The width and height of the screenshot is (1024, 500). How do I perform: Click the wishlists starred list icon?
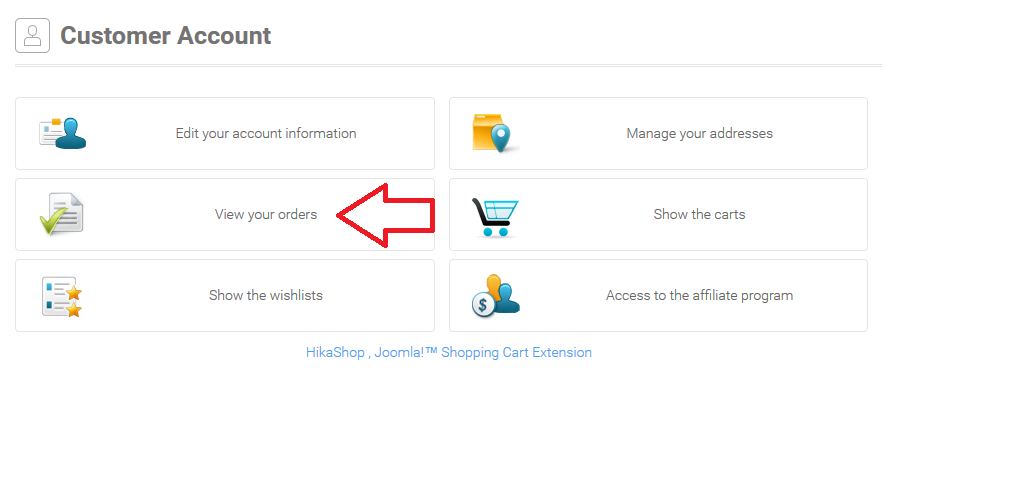(x=62, y=296)
